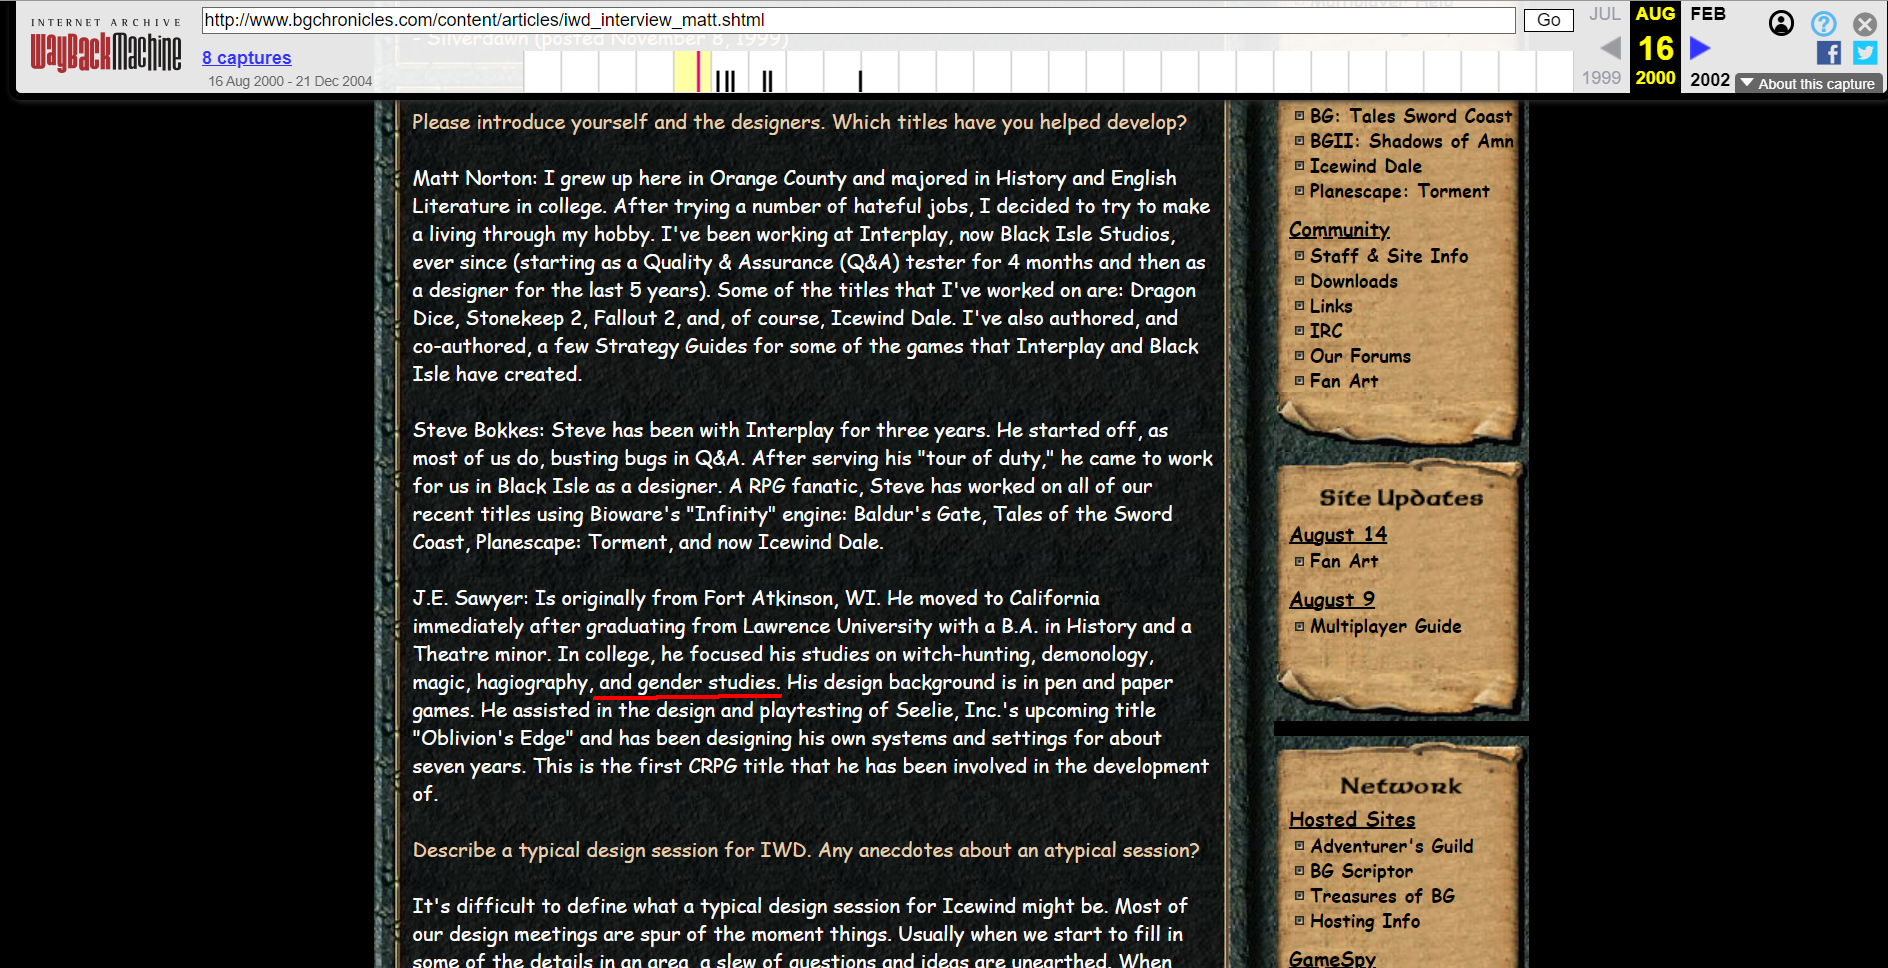The width and height of the screenshot is (1888, 968).
Task: Open the Multiplayer Guide update
Action: pos(1386,626)
